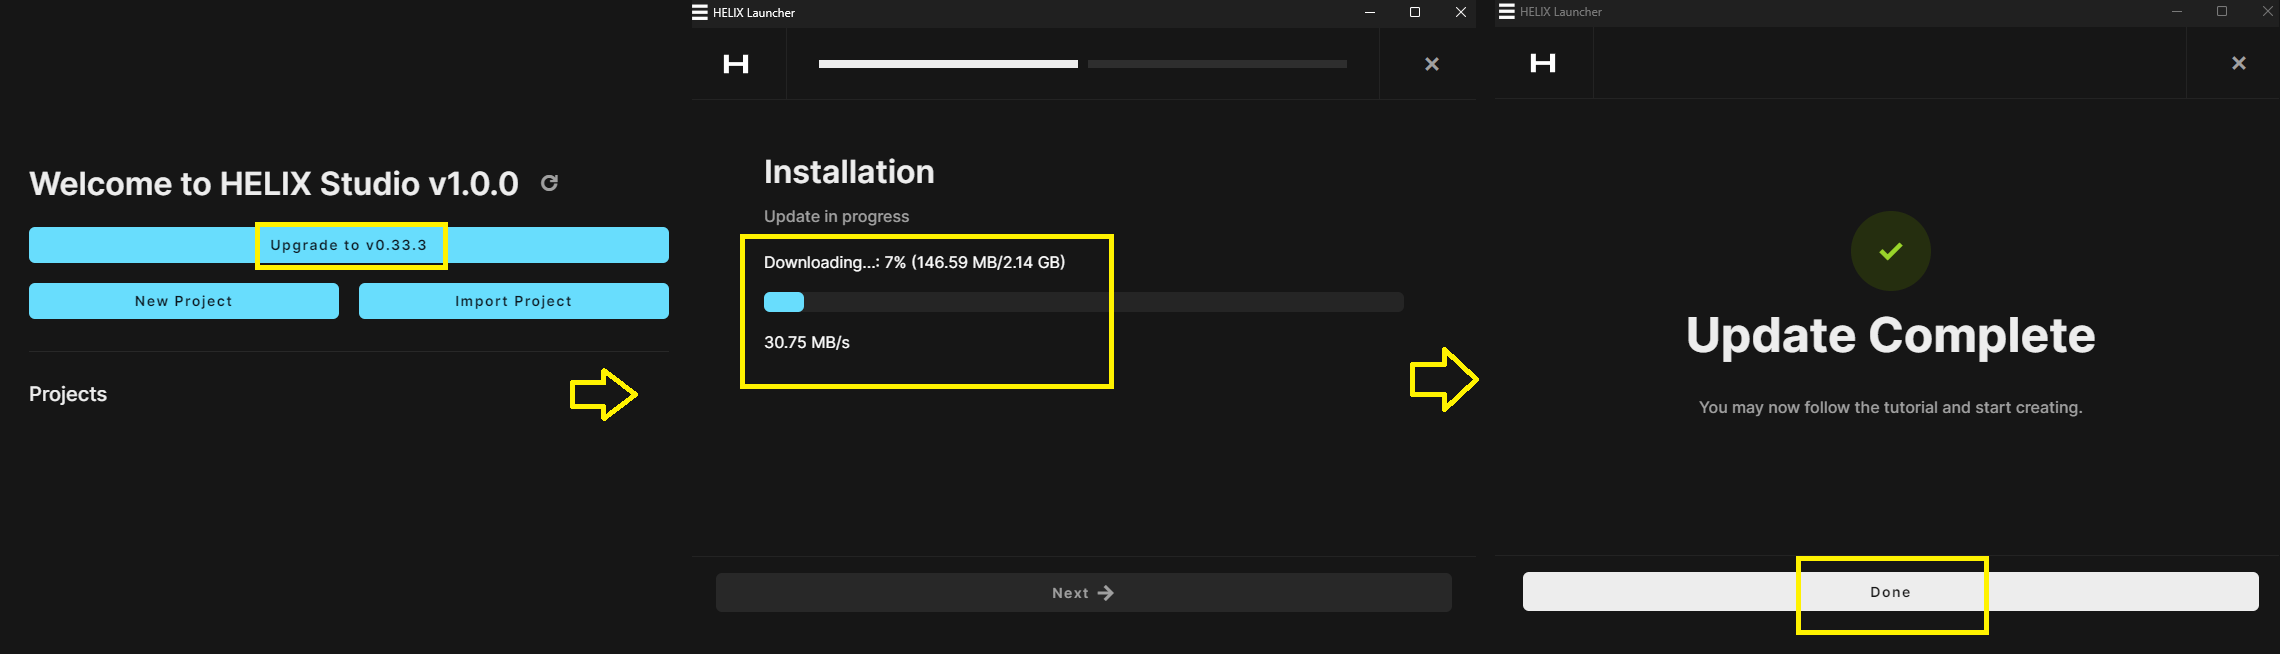Click the refresh icon beside the Welcome heading

[x=549, y=183]
